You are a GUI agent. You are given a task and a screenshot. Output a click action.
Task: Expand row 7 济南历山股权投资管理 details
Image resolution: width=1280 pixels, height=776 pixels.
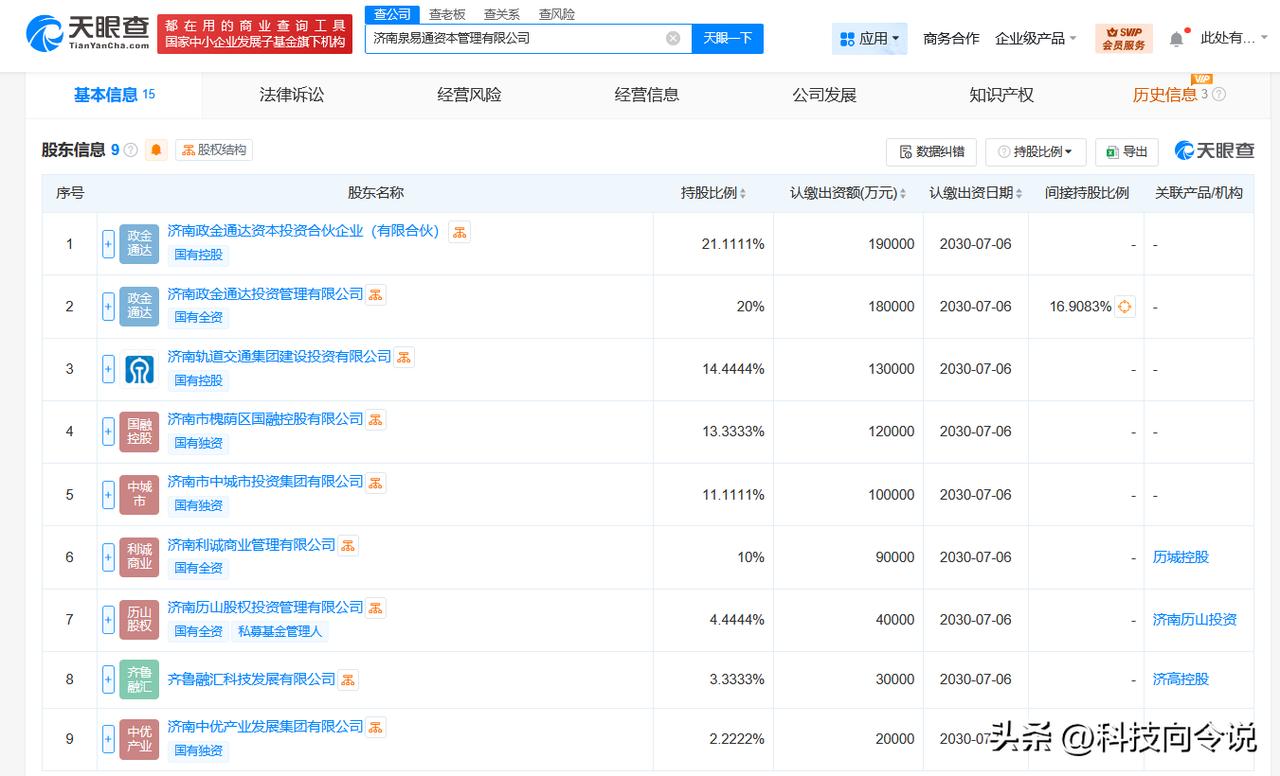108,620
